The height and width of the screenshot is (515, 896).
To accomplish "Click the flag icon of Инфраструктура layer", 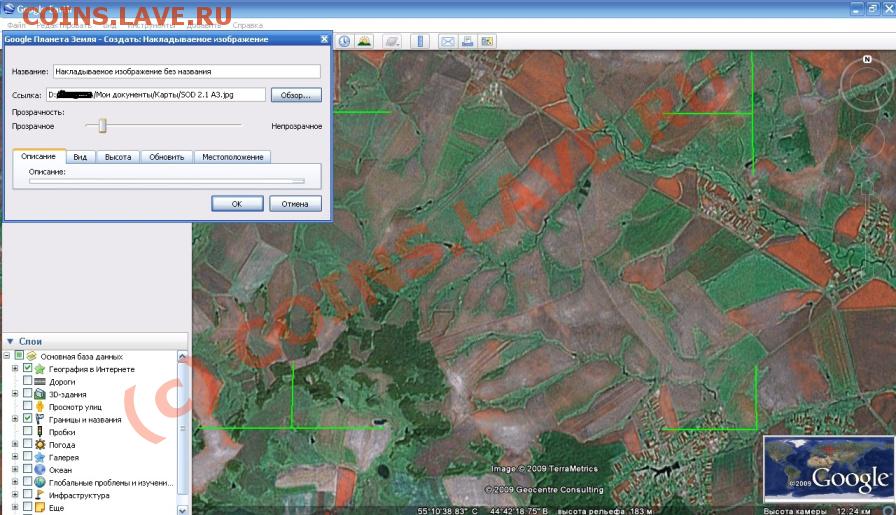I will tap(39, 495).
